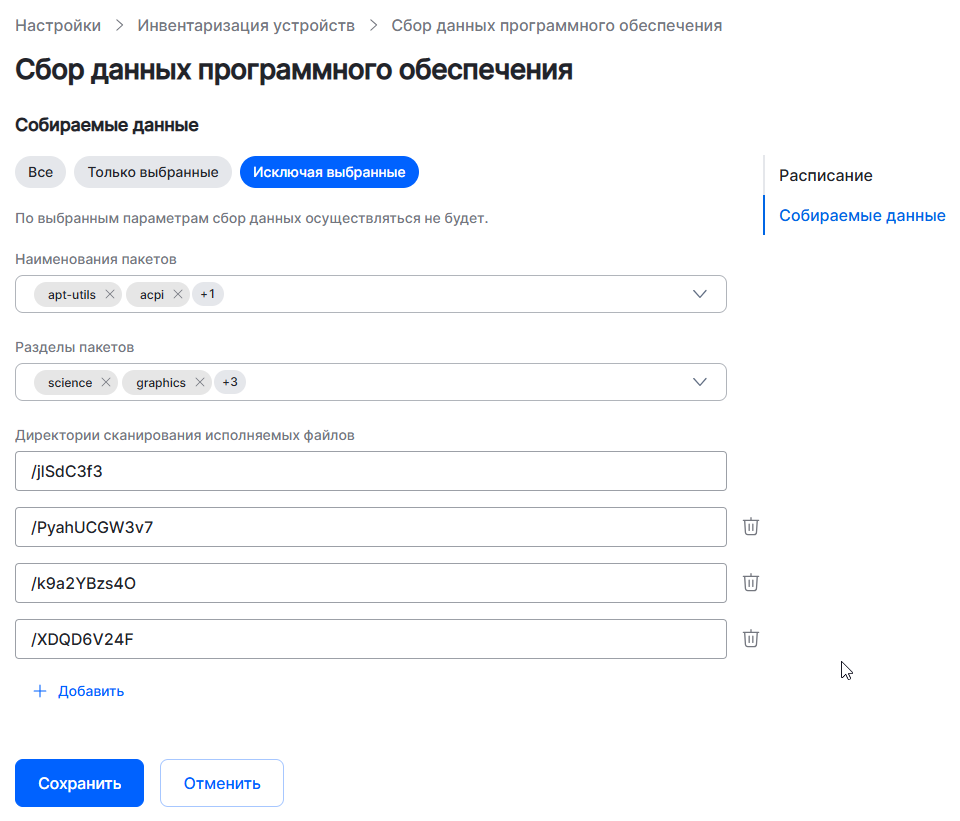This screenshot has height=821, width=960.
Task: Choose "Исключая выбранные" option
Action: point(329,172)
